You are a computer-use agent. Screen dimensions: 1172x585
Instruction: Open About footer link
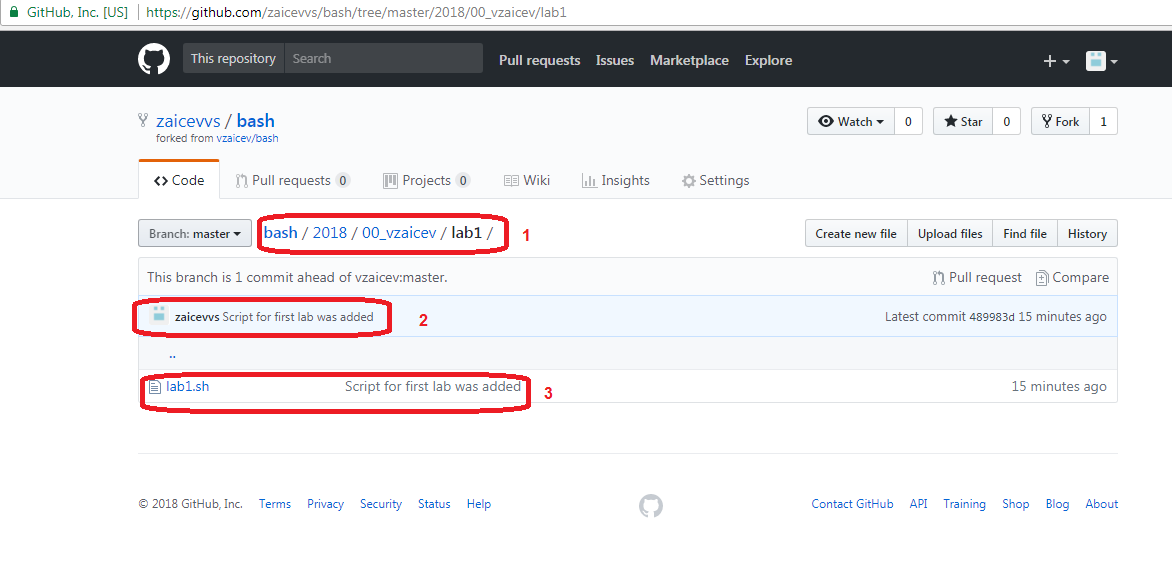[1102, 504]
